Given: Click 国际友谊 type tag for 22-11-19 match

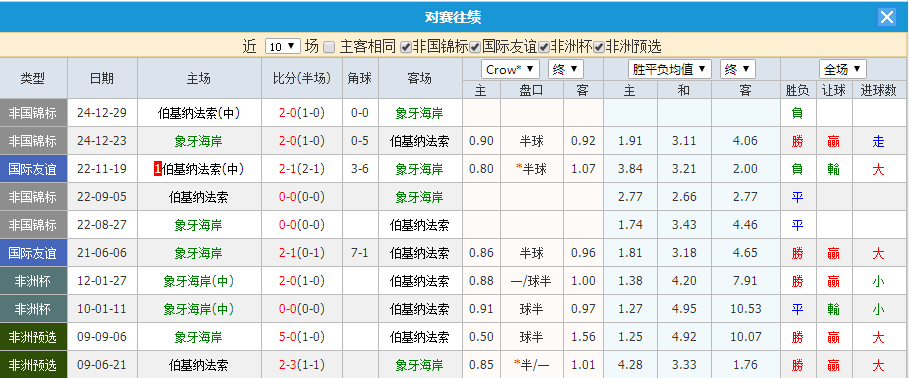Looking at the screenshot, I should [33, 169].
